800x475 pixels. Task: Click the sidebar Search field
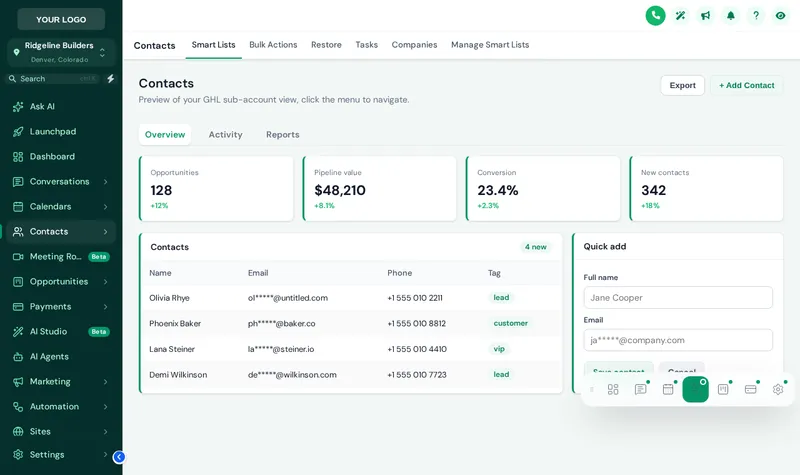click(x=54, y=79)
